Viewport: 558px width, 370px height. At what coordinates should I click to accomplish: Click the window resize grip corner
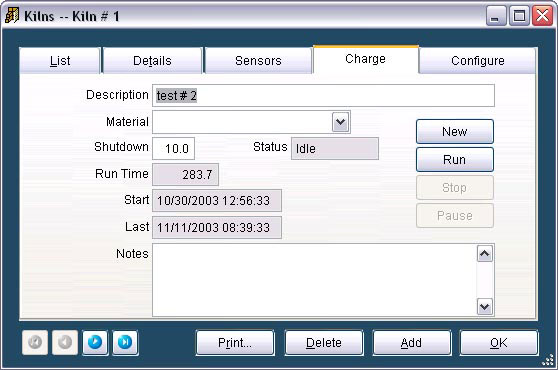coord(548,360)
